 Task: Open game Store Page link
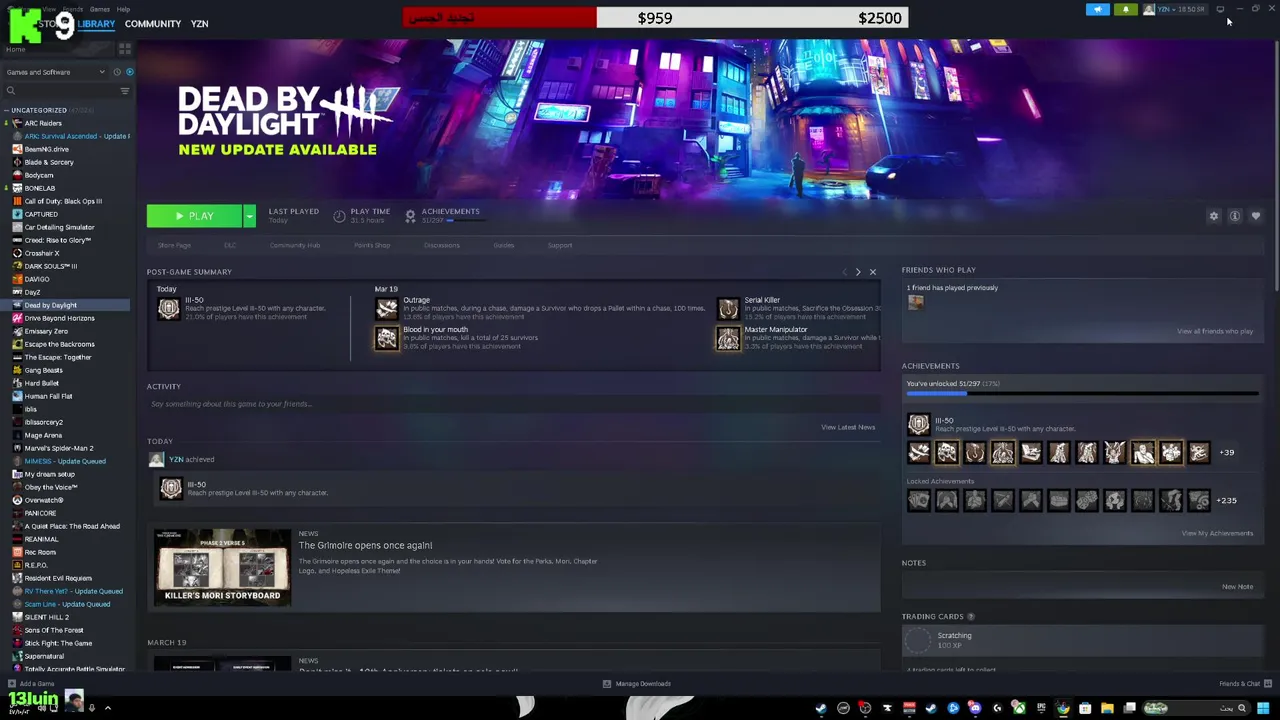point(174,245)
